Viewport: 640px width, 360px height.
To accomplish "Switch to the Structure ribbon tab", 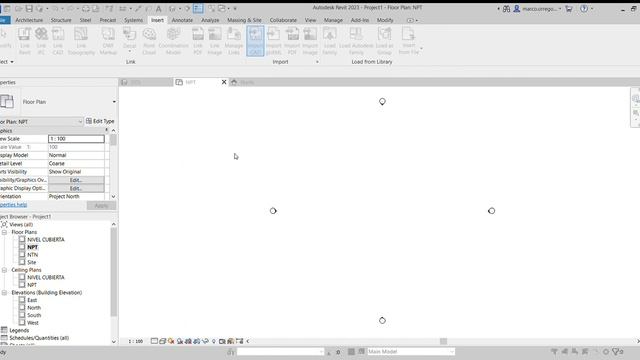I will point(61,20).
